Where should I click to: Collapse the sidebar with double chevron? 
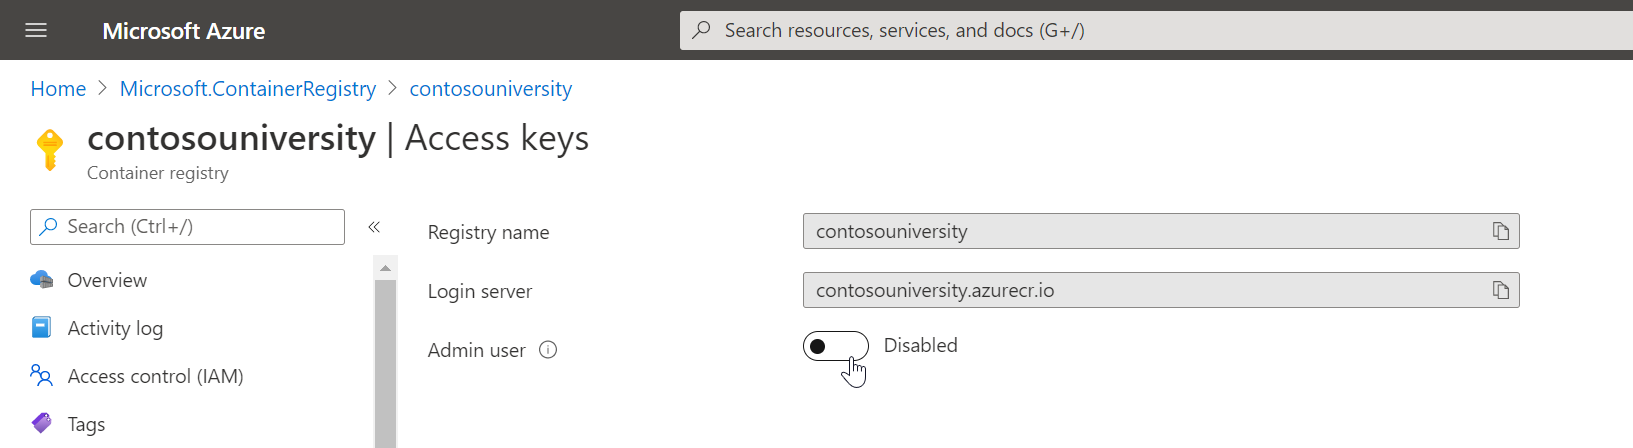[374, 227]
